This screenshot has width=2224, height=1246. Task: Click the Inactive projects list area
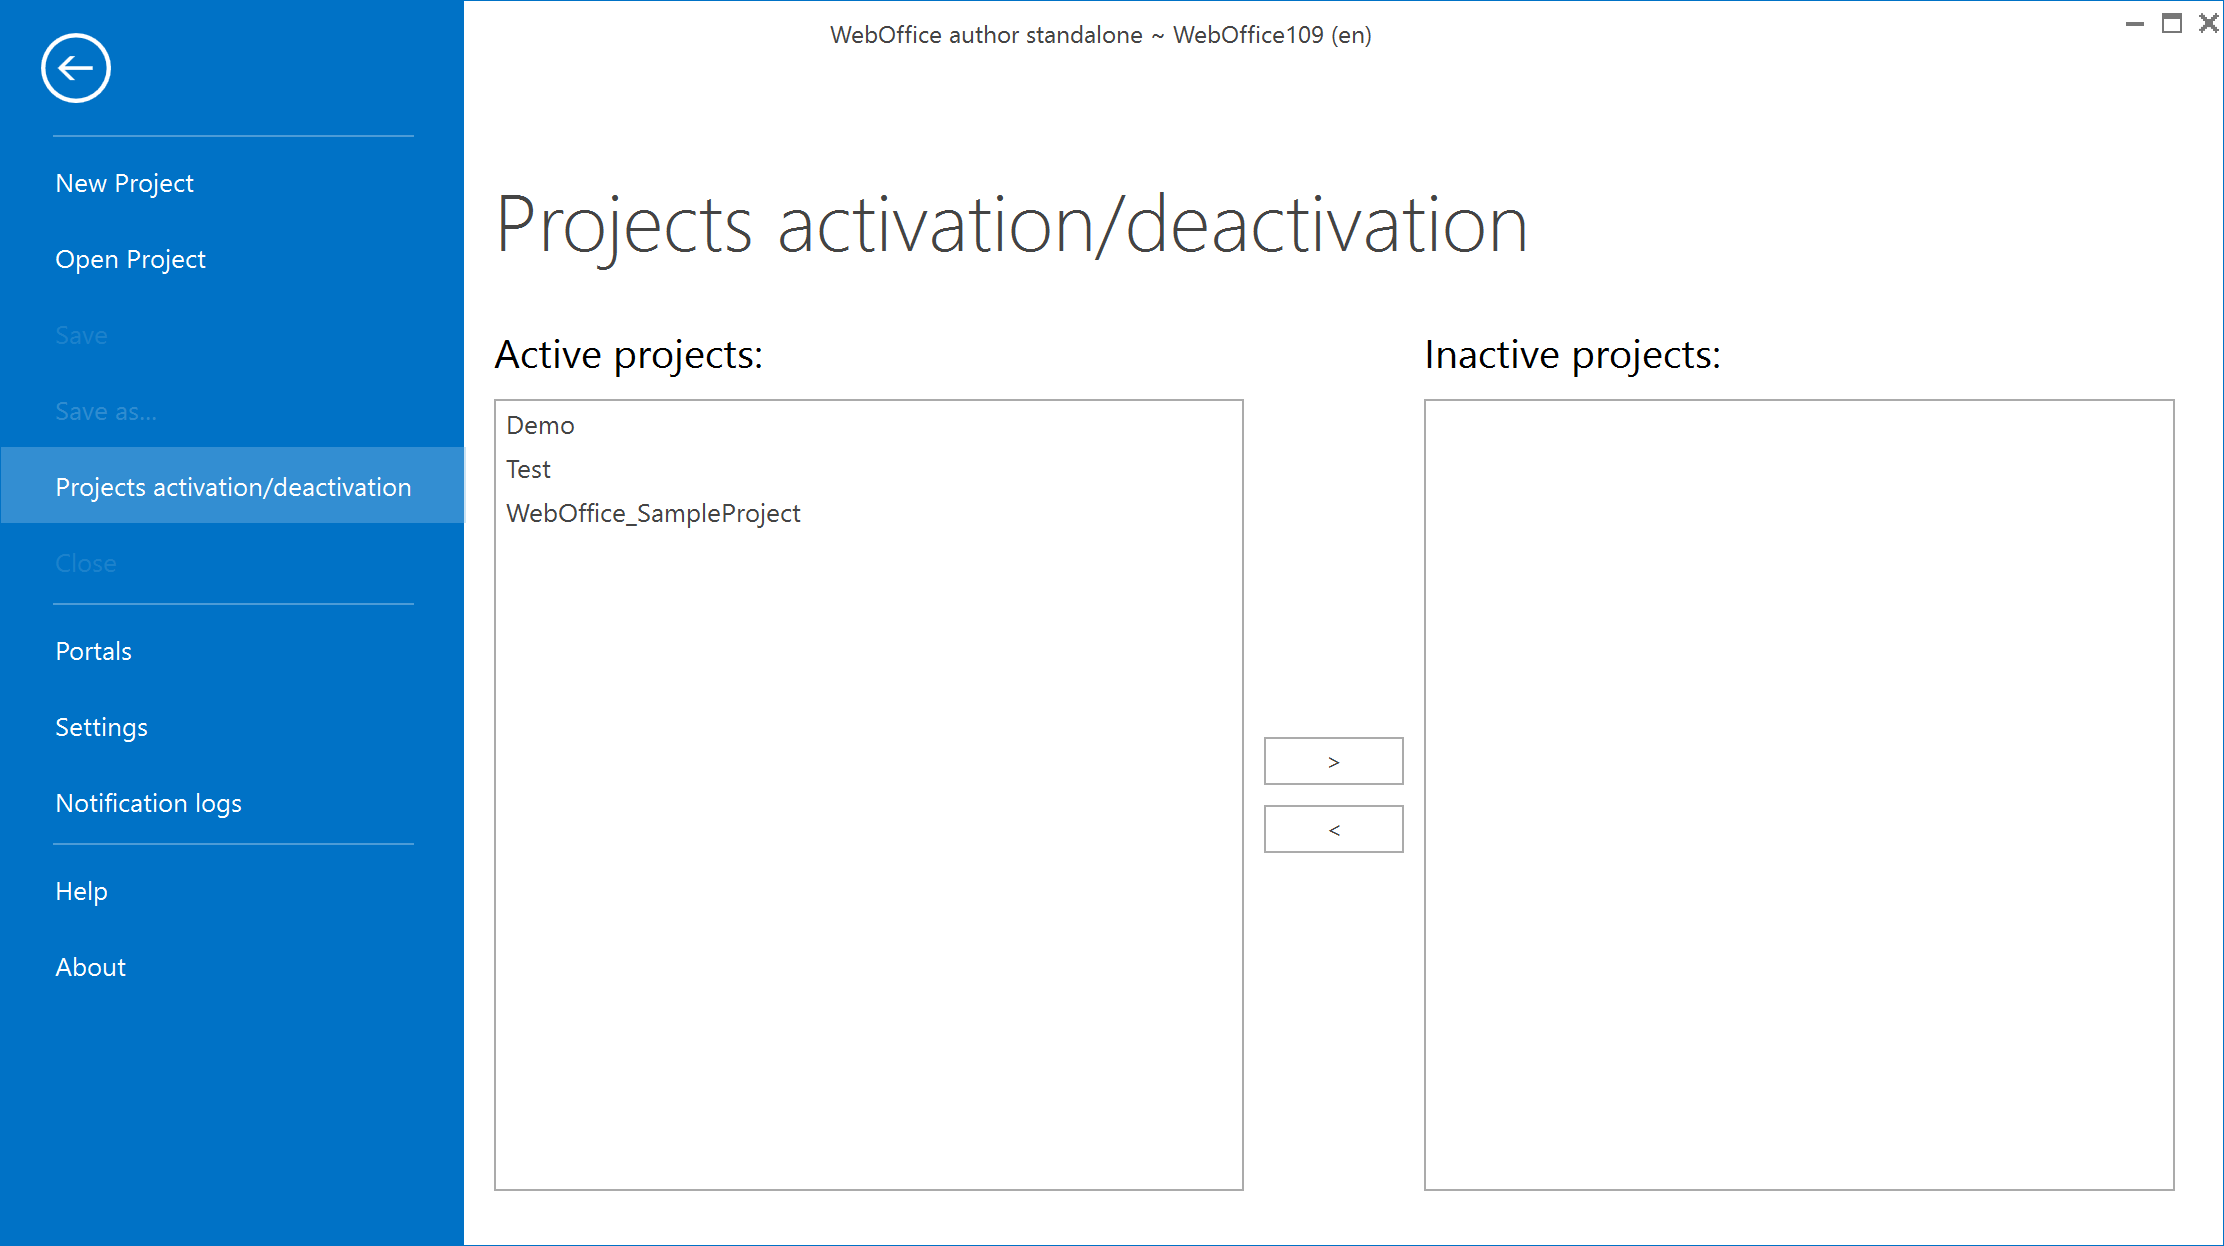tap(1797, 800)
